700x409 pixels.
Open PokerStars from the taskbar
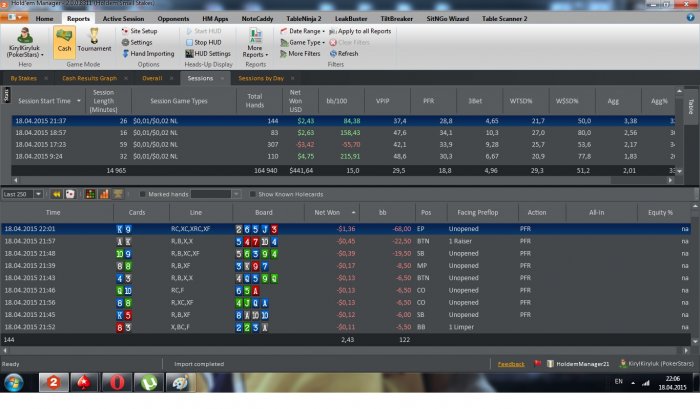tap(84, 383)
